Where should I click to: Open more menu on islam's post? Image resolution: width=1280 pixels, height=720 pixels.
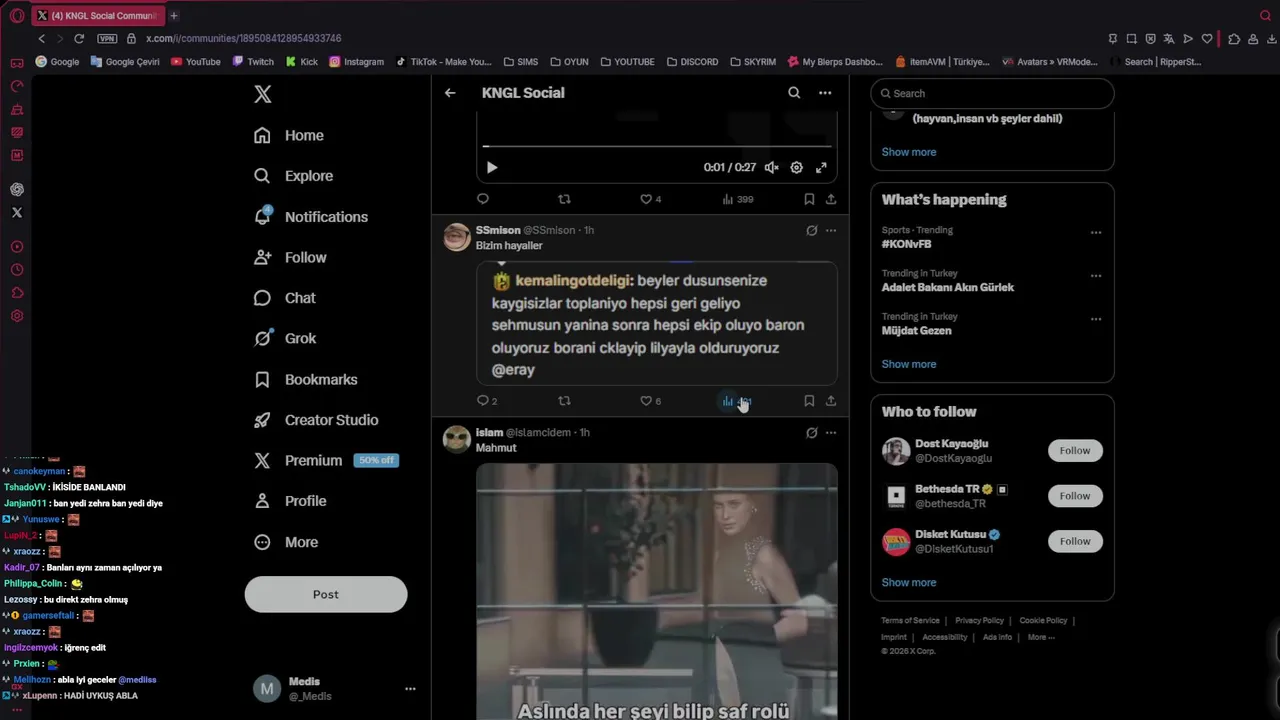[x=831, y=433]
